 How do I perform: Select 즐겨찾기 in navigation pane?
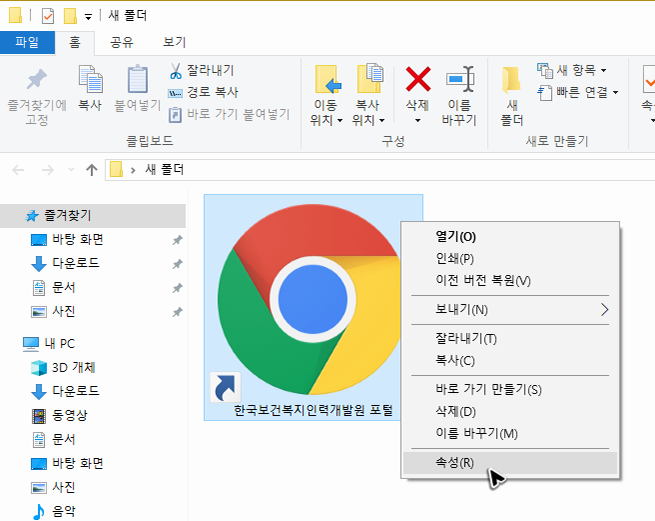coord(93,216)
